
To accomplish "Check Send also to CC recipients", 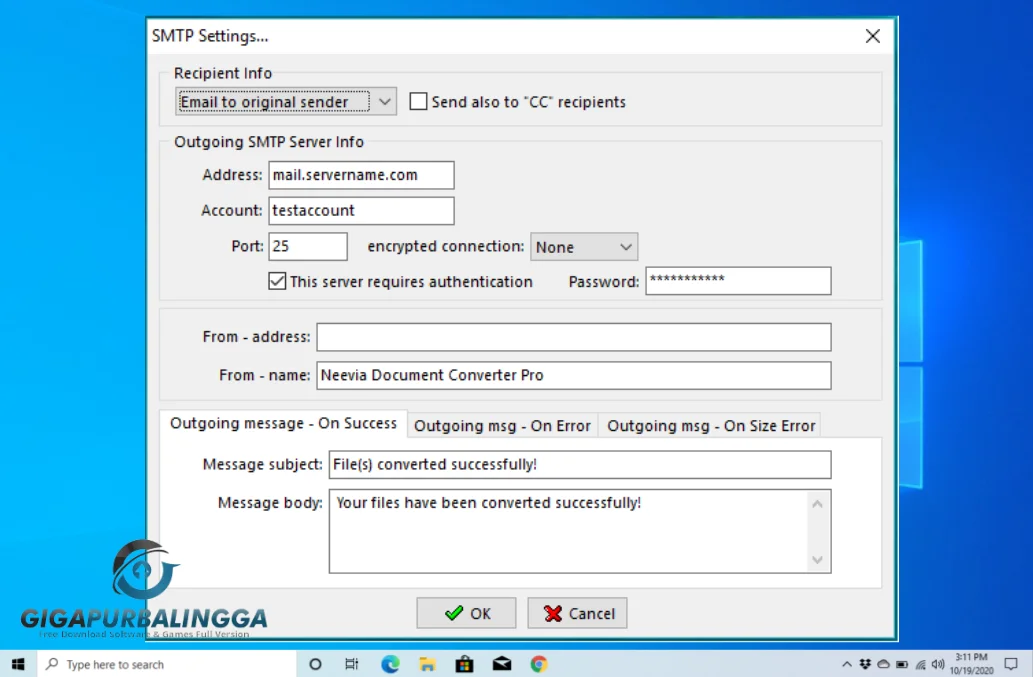I will 418,101.
